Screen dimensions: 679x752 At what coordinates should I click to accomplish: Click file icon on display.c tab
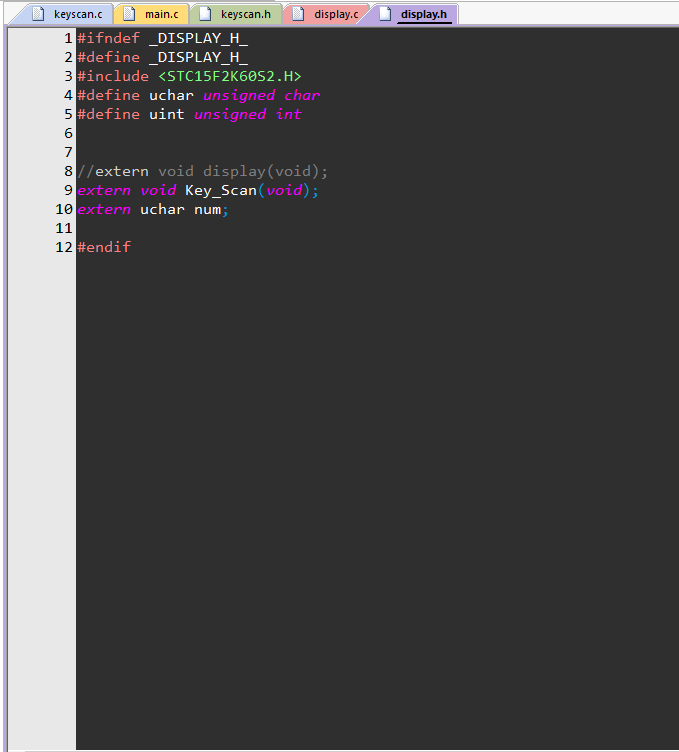point(298,14)
